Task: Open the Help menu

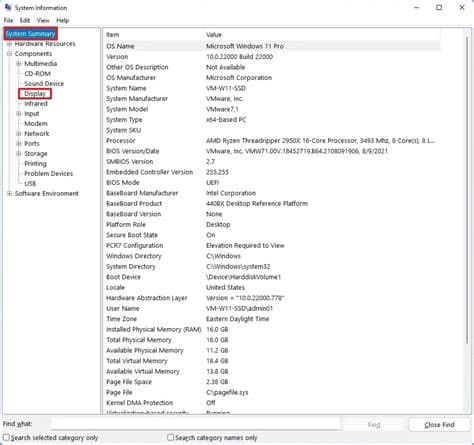Action: pos(62,21)
